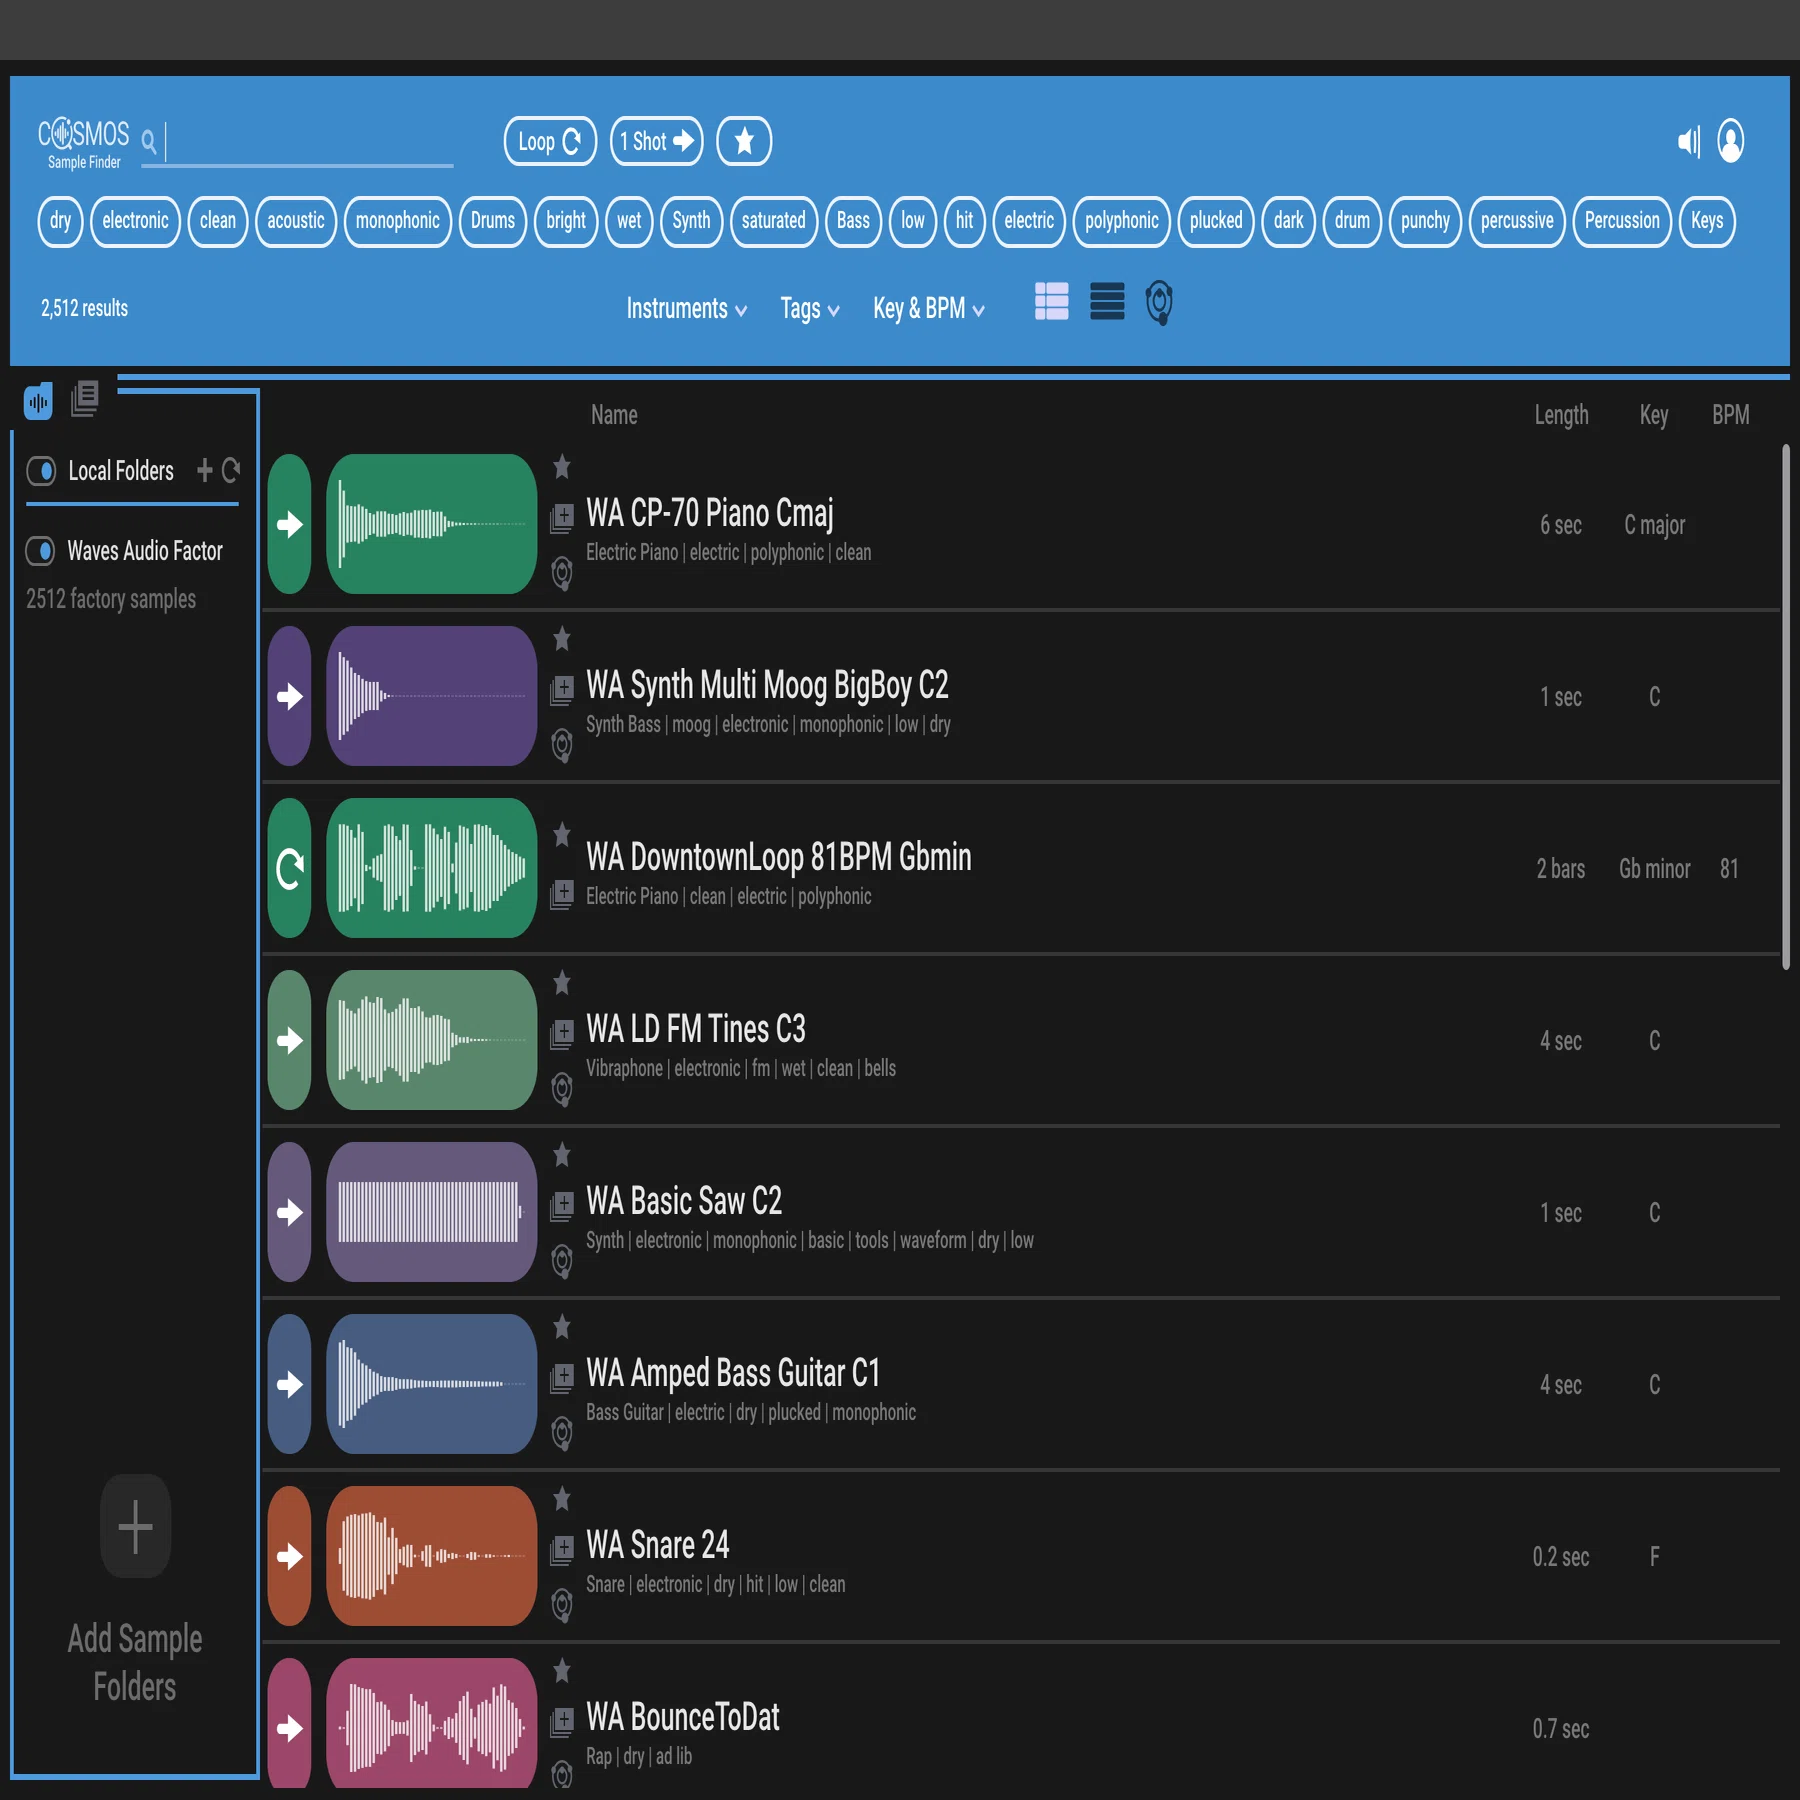
Task: Filter by the polyphonic tag
Action: point(1122,221)
